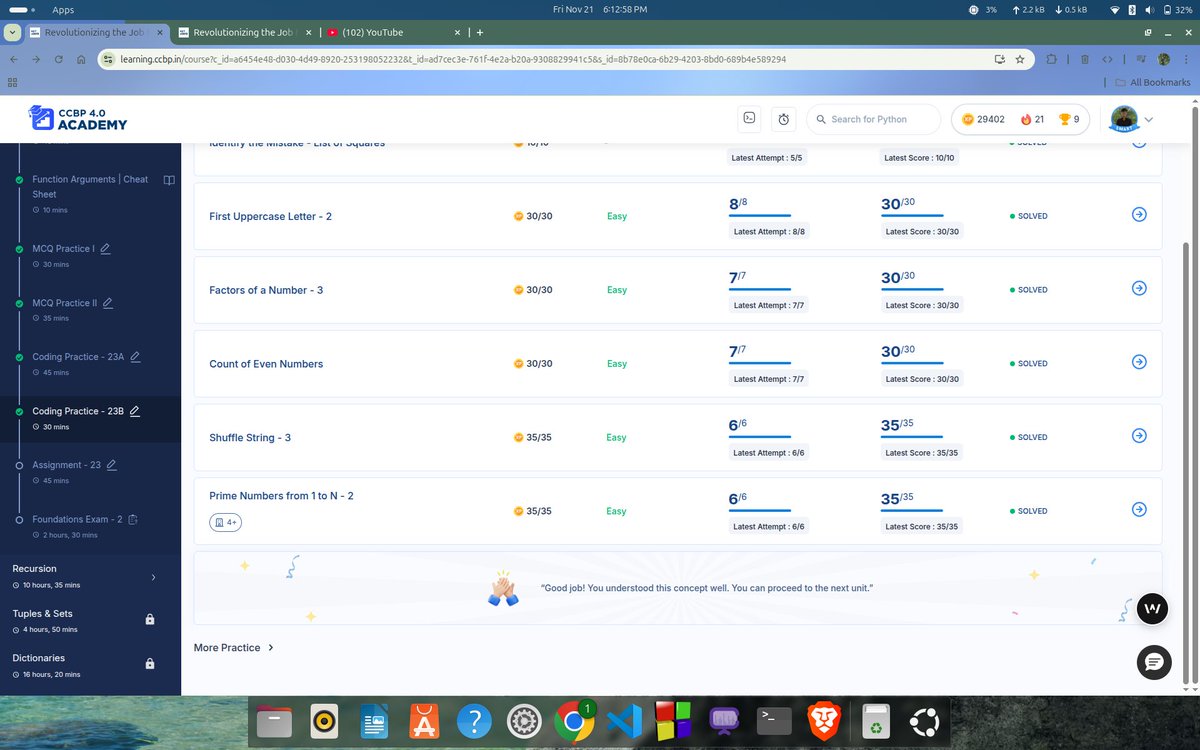The width and height of the screenshot is (1200, 750).
Task: Open Function Arguments Cheat Sheet in sidebar
Action: 90,186
